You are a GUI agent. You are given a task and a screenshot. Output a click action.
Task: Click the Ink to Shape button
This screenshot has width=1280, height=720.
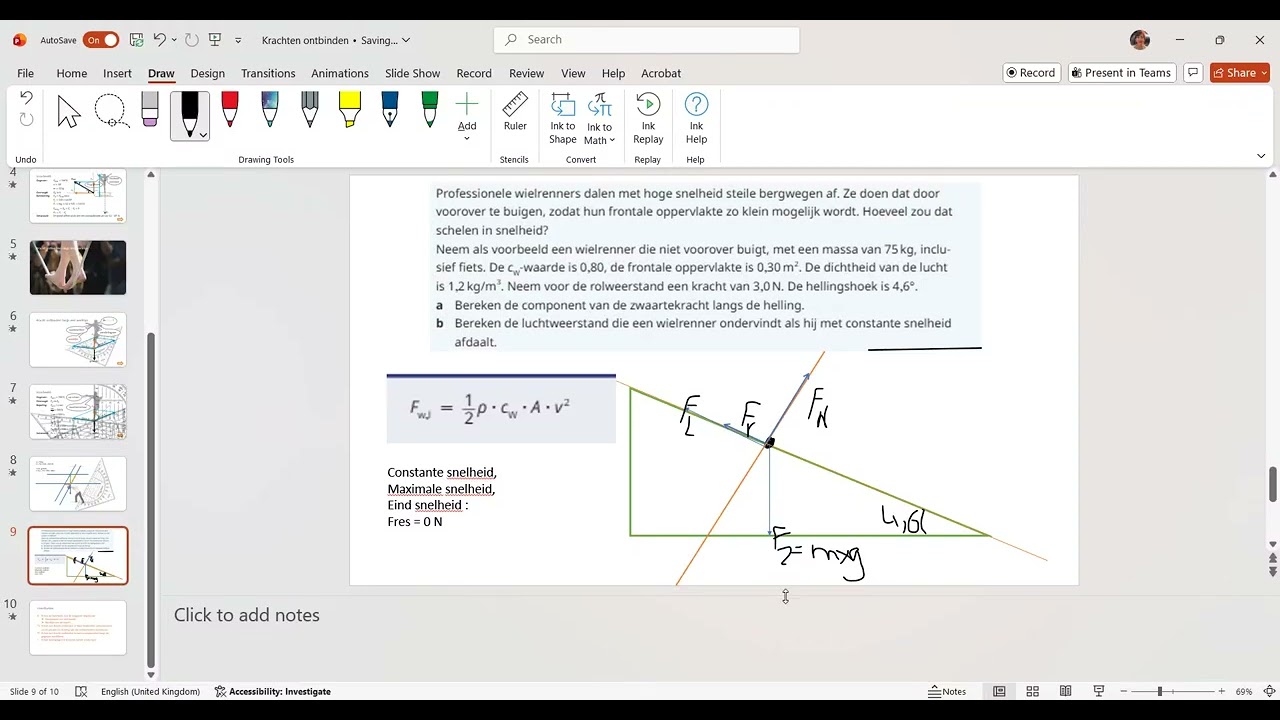(563, 119)
